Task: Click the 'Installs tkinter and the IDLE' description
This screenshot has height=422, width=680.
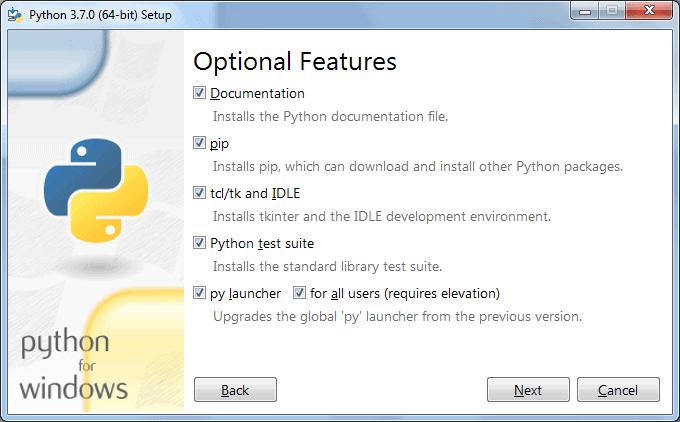Action: point(382,216)
